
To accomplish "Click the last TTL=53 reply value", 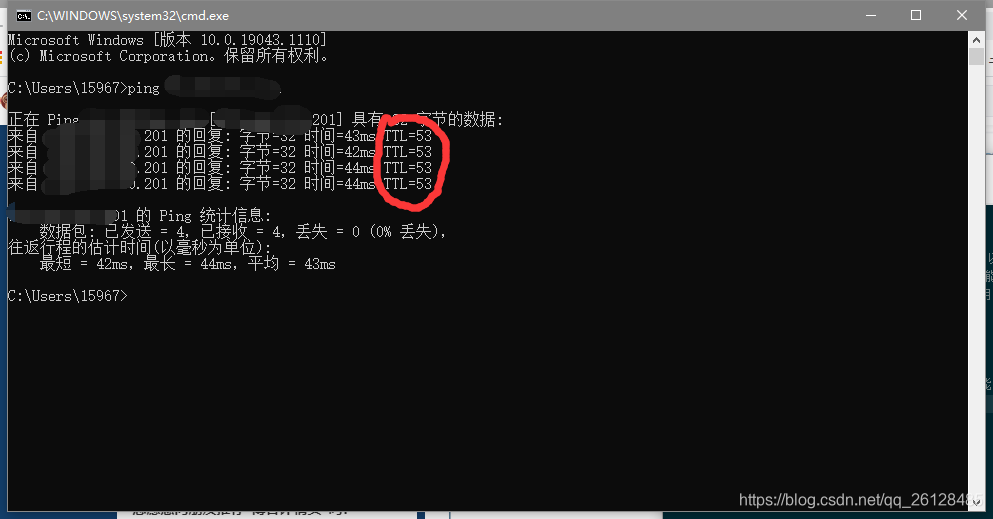I will (x=407, y=184).
